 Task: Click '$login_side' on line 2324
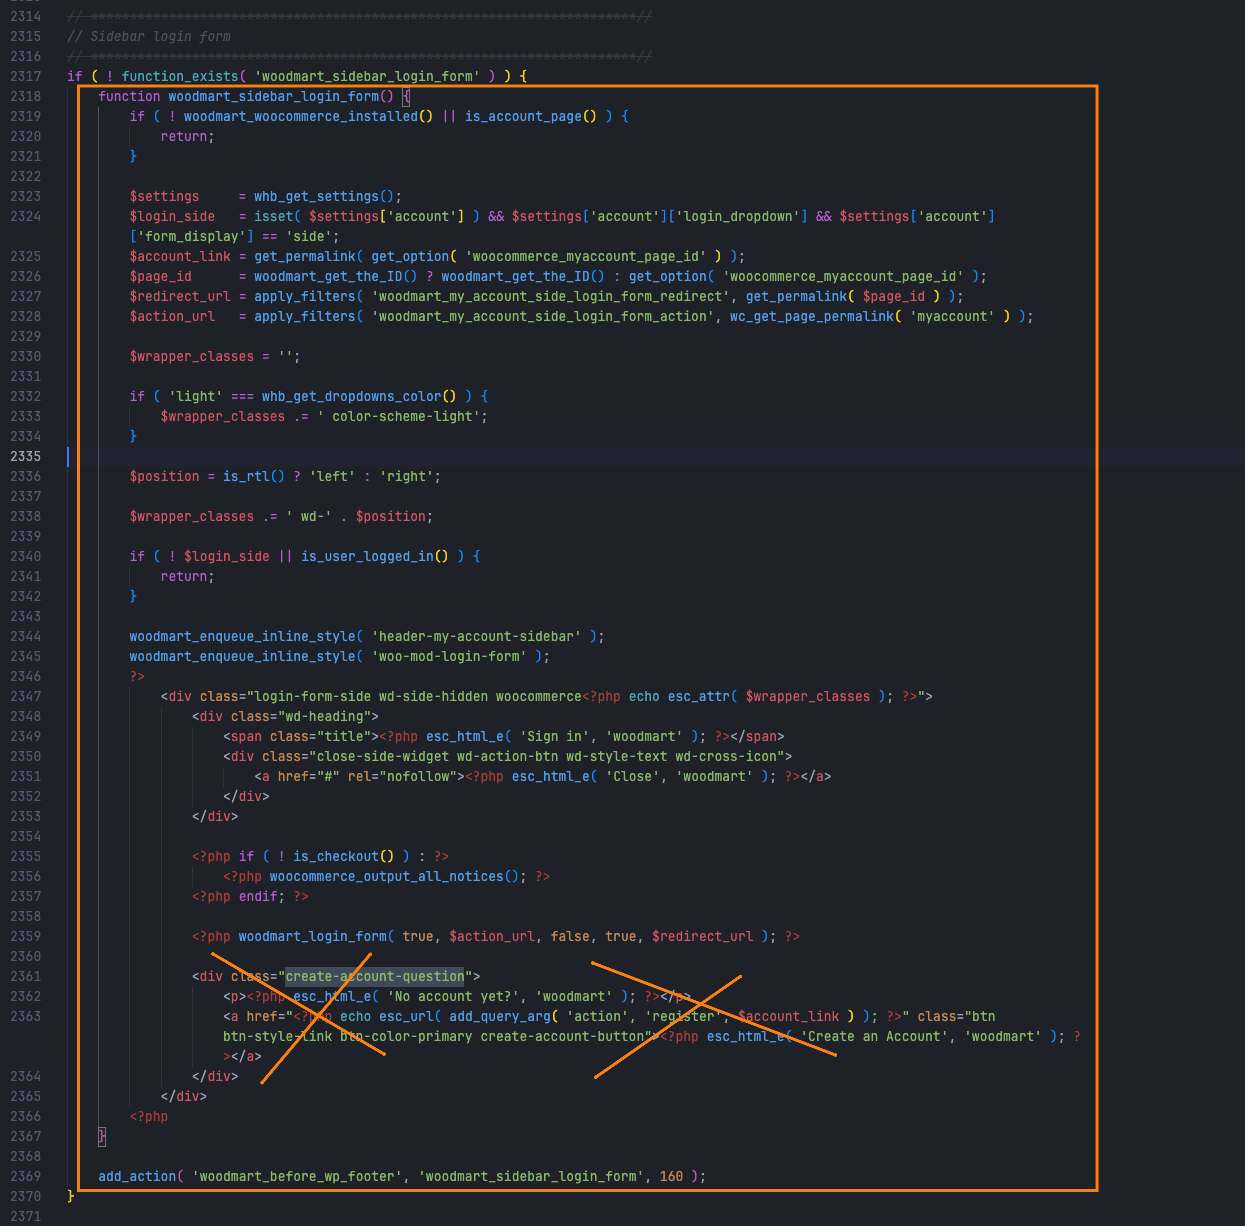coord(172,216)
